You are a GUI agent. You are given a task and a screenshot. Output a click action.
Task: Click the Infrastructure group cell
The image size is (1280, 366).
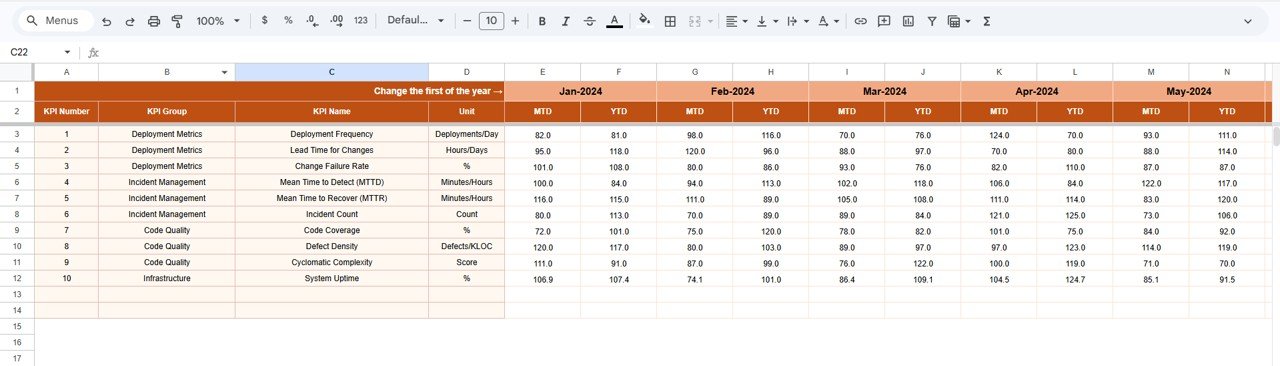tap(167, 278)
